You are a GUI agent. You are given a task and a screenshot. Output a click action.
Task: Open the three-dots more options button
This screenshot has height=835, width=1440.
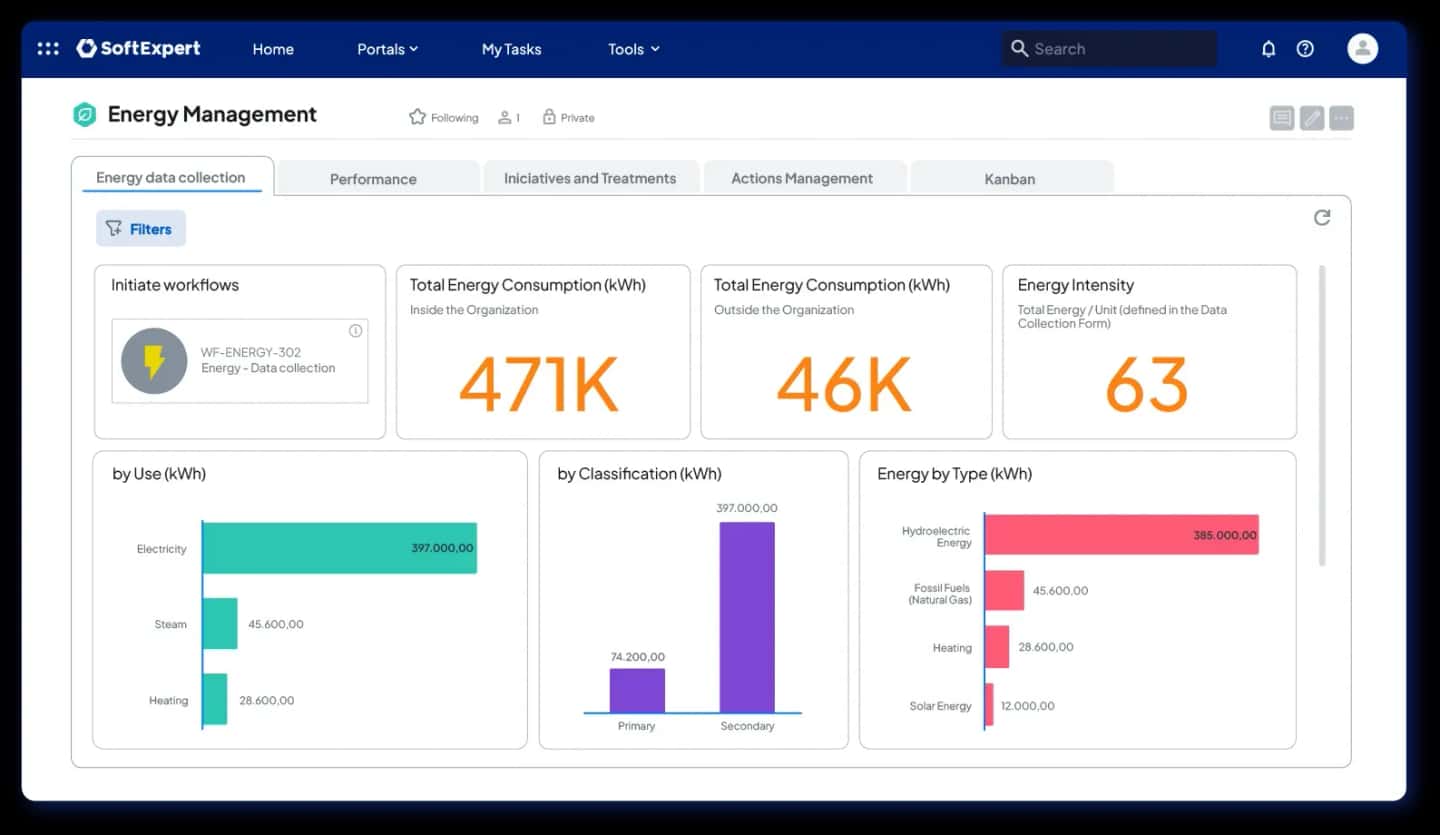[x=1342, y=118]
